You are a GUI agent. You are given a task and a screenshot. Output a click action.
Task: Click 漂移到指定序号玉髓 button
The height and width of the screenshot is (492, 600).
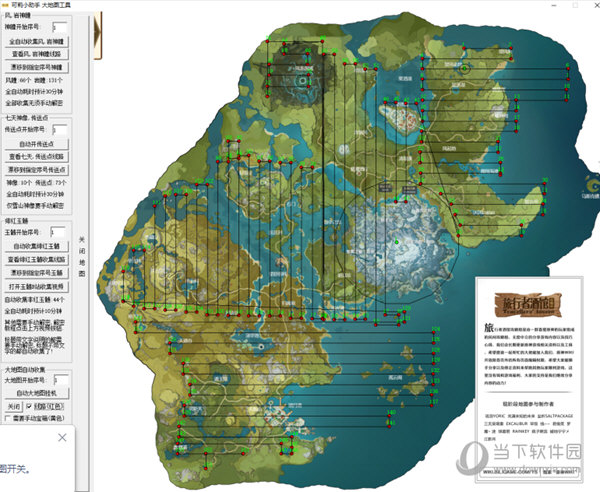[x=37, y=272]
